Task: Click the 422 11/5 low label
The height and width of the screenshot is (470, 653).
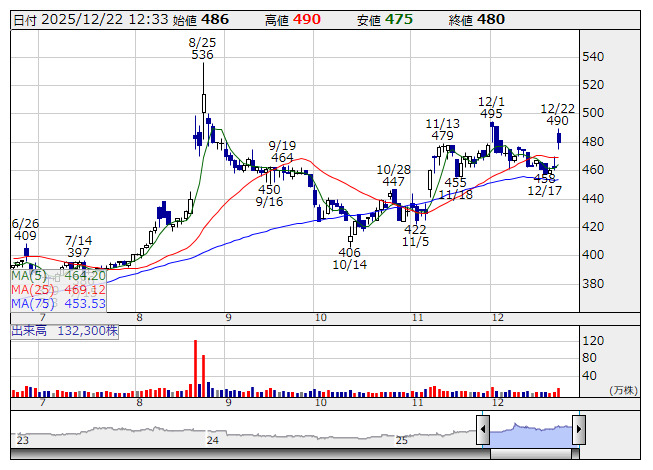Action: [x=415, y=236]
